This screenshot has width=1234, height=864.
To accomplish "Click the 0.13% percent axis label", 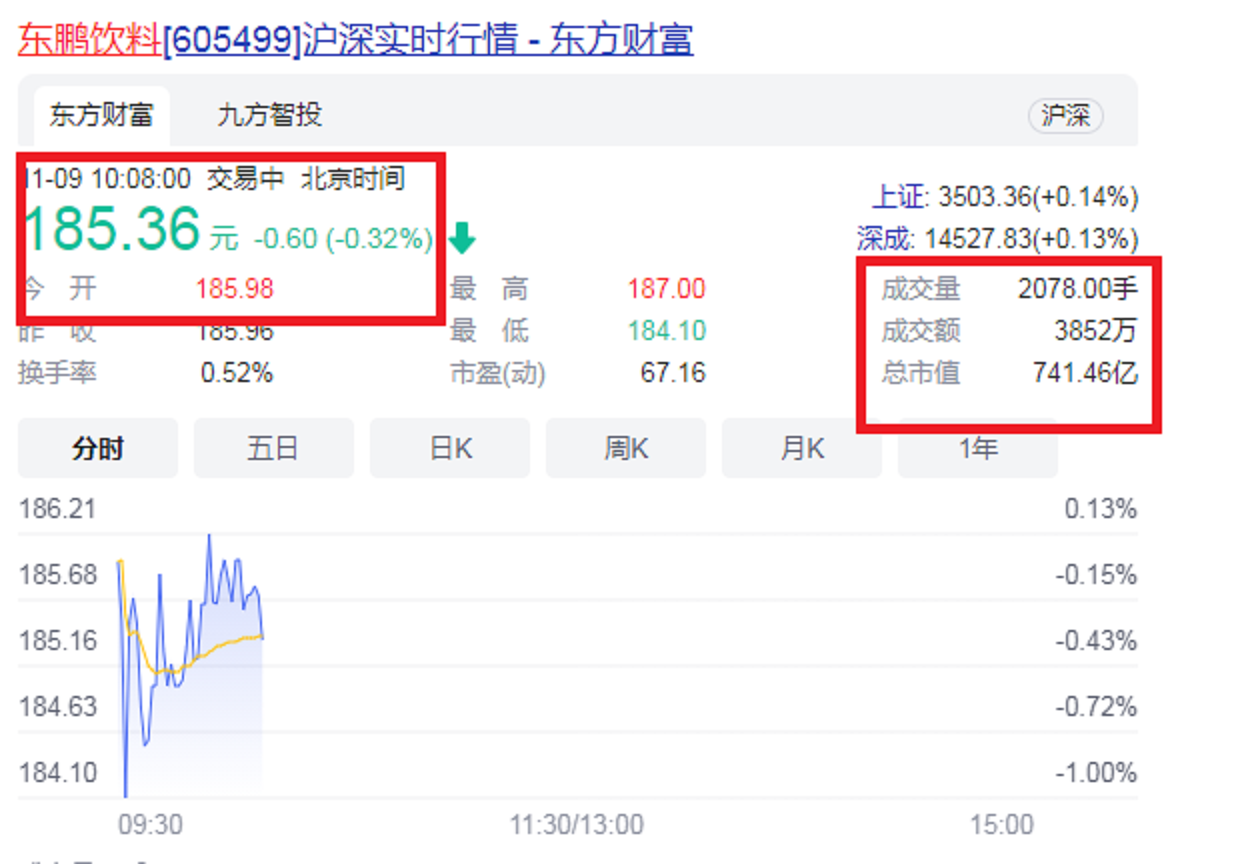I will point(1101,509).
